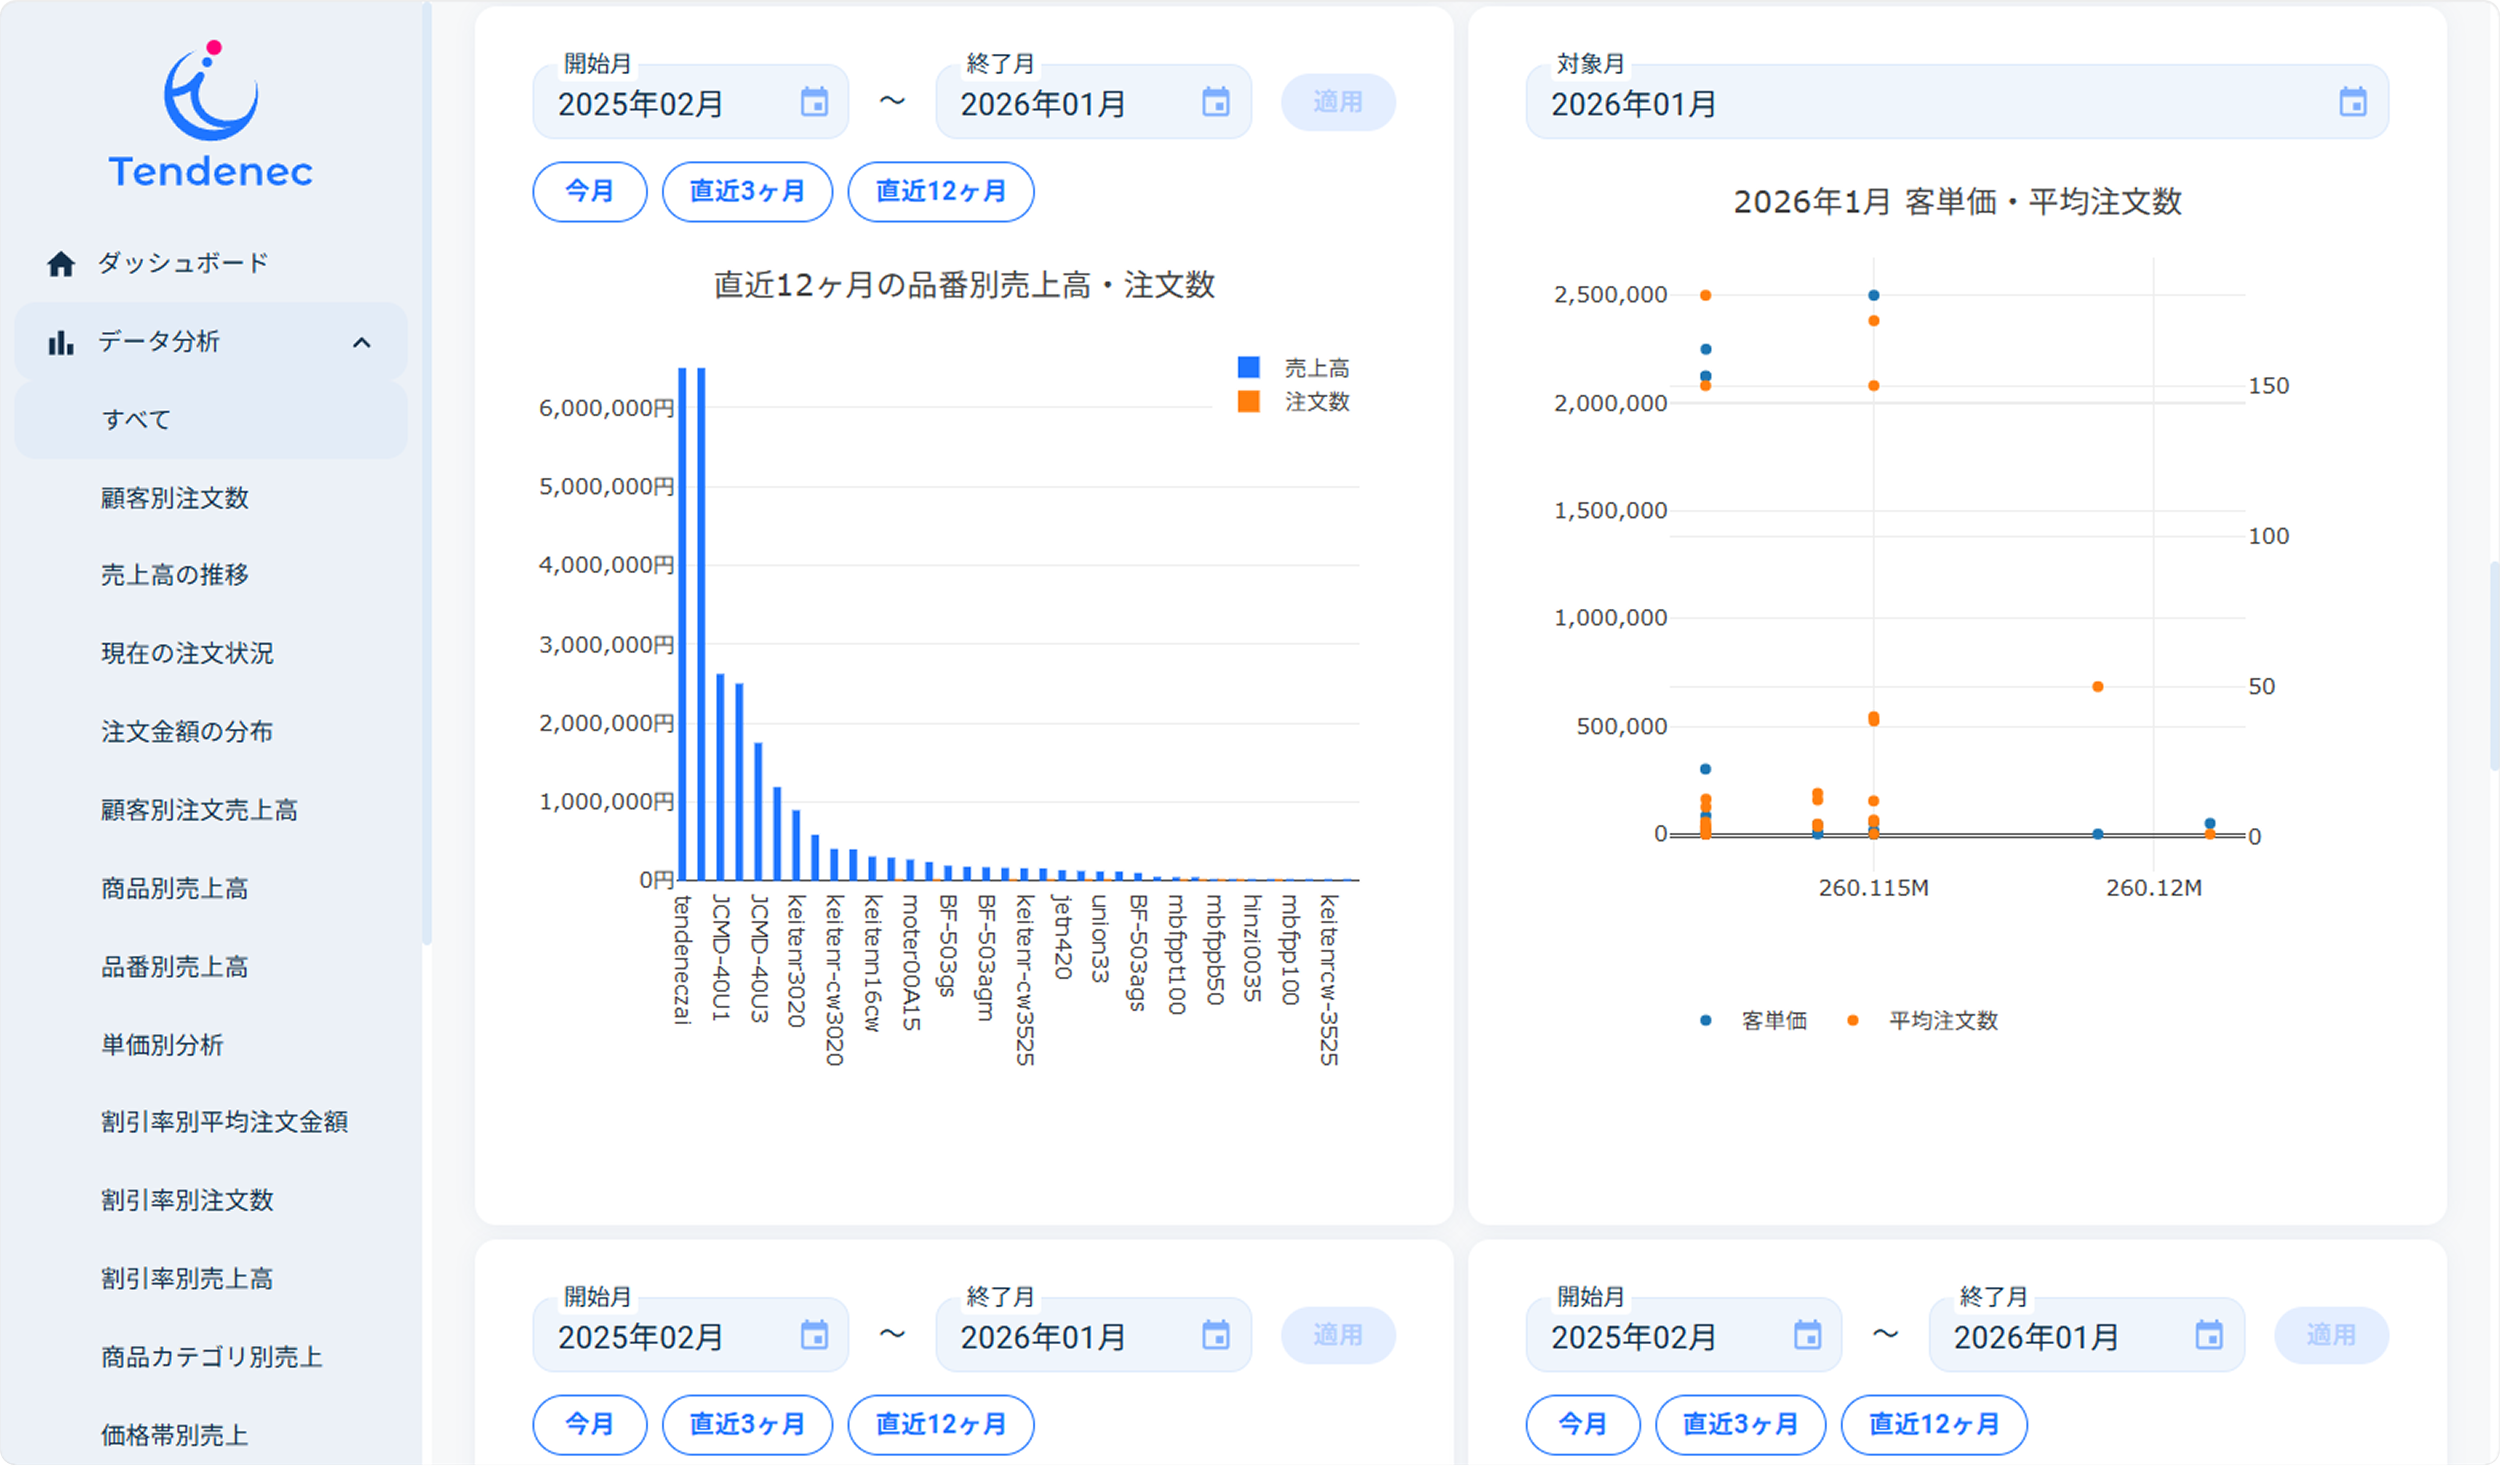This screenshot has height=1466, width=2500.
Task: Click the page vertical scrollbar thumb
Action: coord(2493,665)
